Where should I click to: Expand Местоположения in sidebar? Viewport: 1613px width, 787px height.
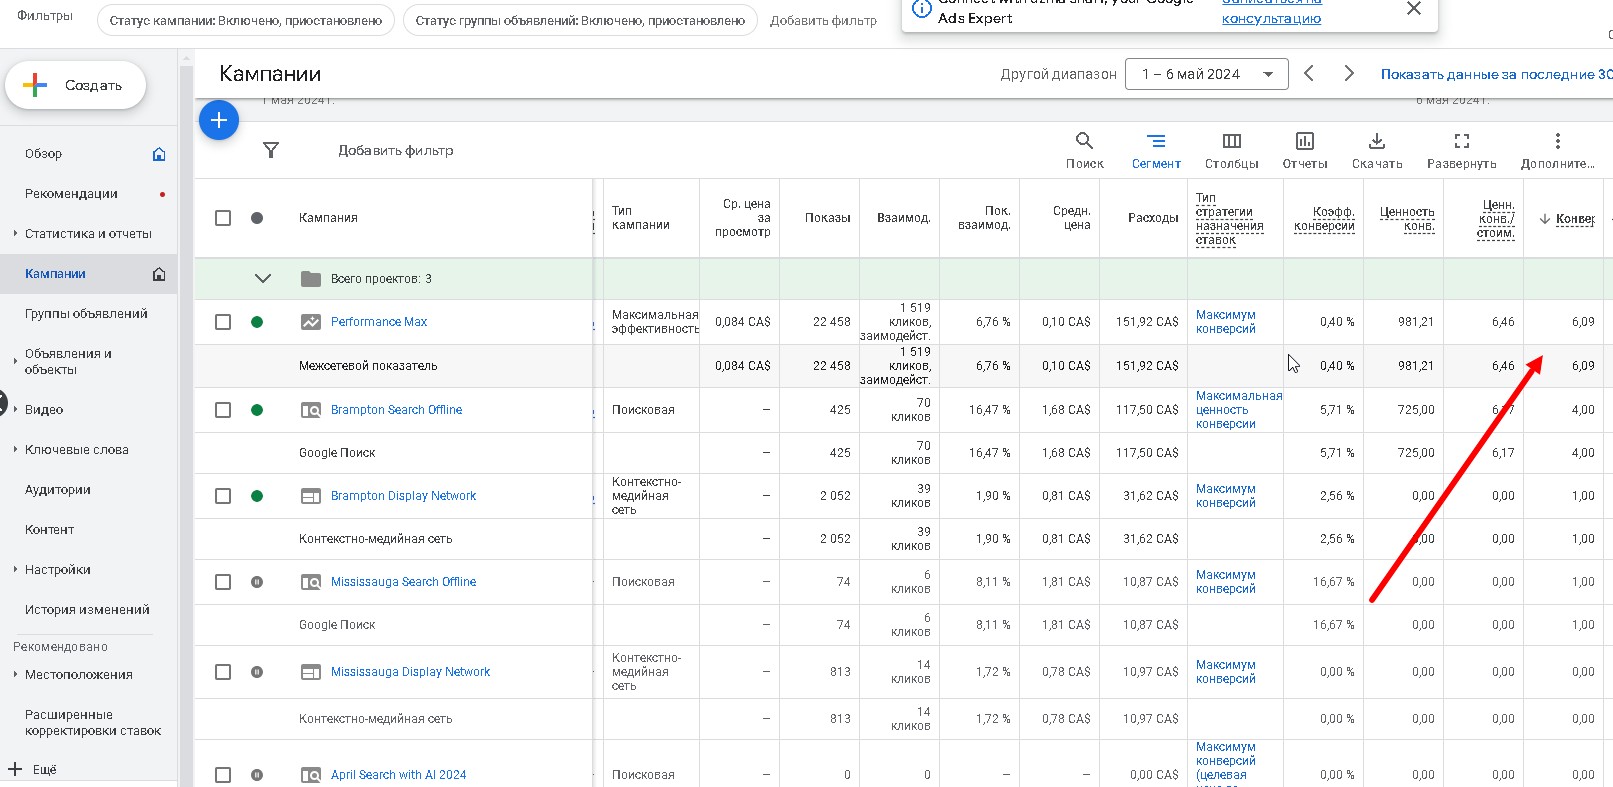(x=15, y=675)
